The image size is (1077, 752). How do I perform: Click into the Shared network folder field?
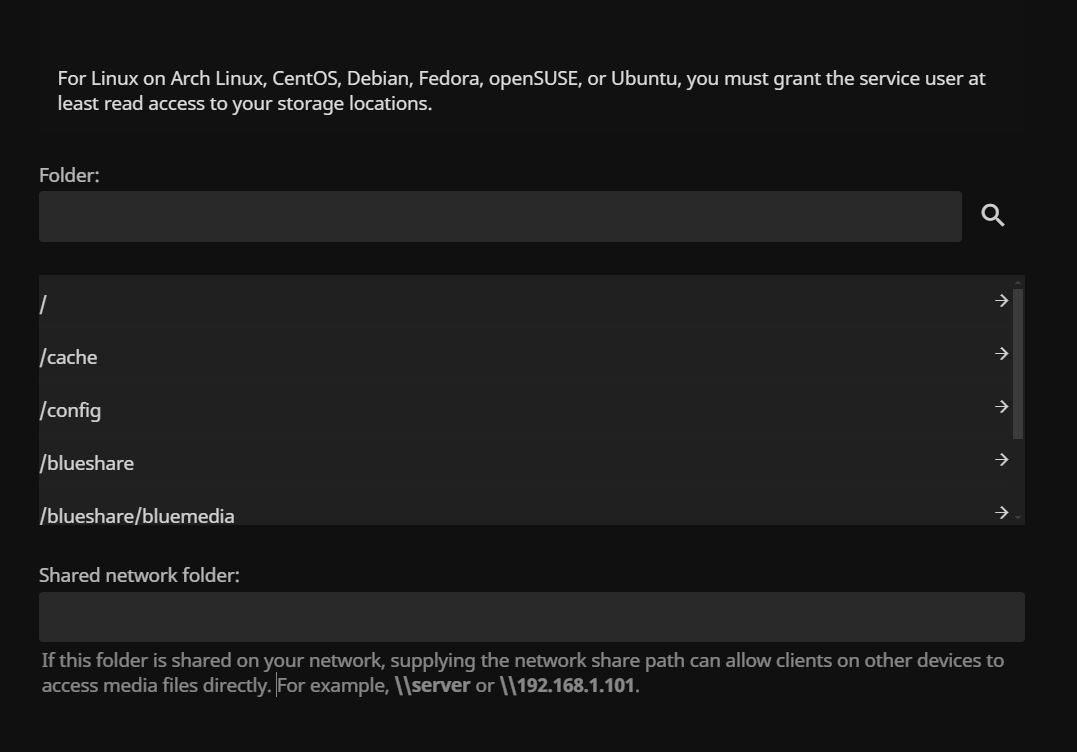point(531,617)
